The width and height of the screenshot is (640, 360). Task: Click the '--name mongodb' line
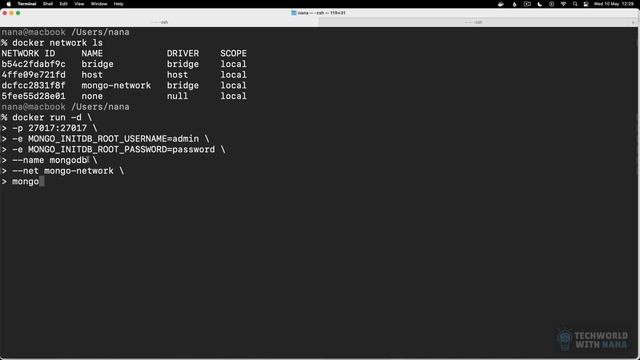click(x=49, y=160)
